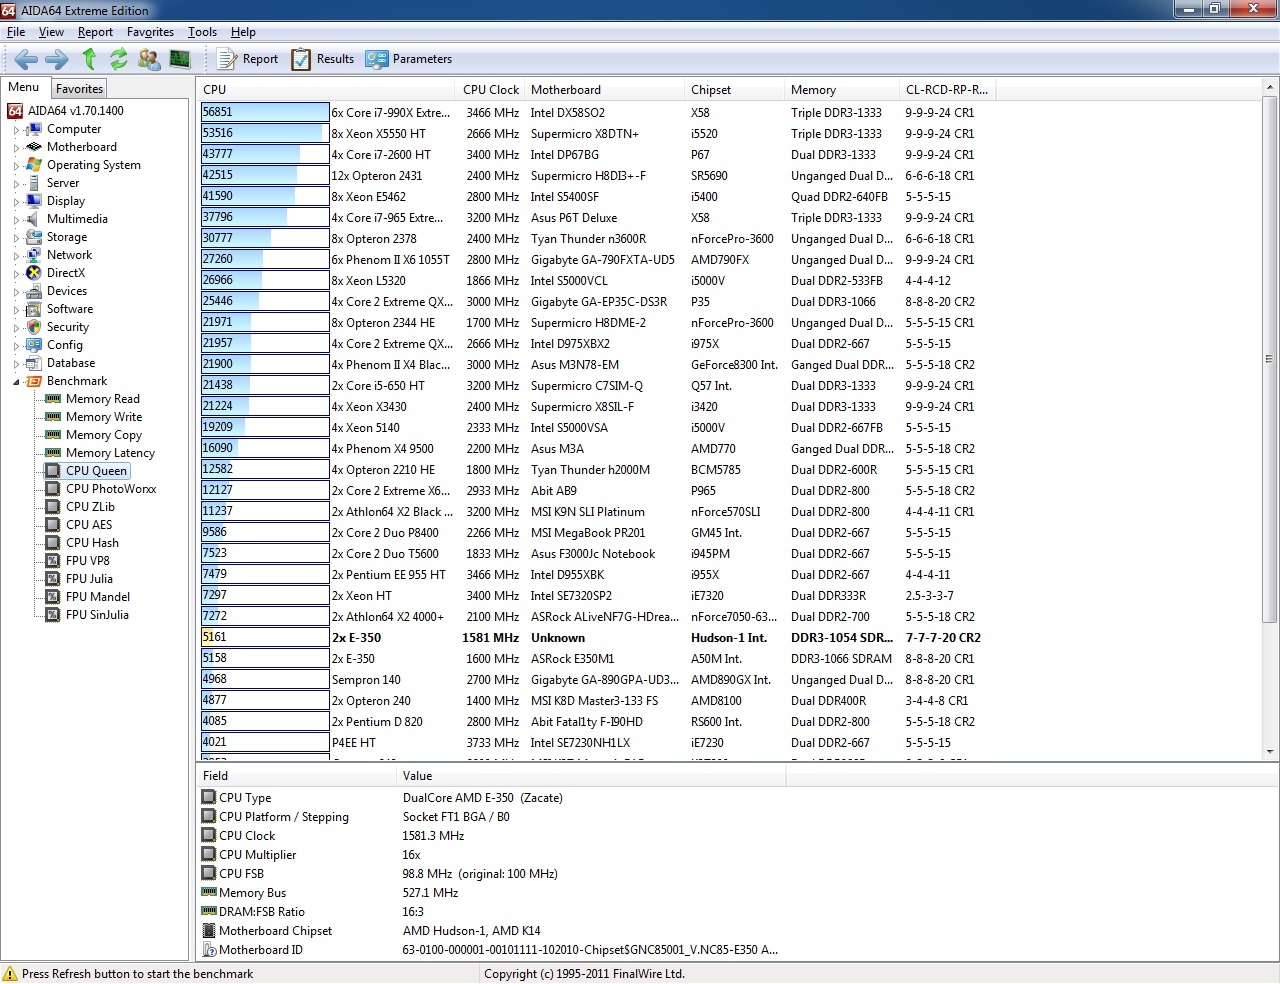Click the green monitor icon in the toolbar
Image resolution: width=1280 pixels, height=984 pixels.
180,59
